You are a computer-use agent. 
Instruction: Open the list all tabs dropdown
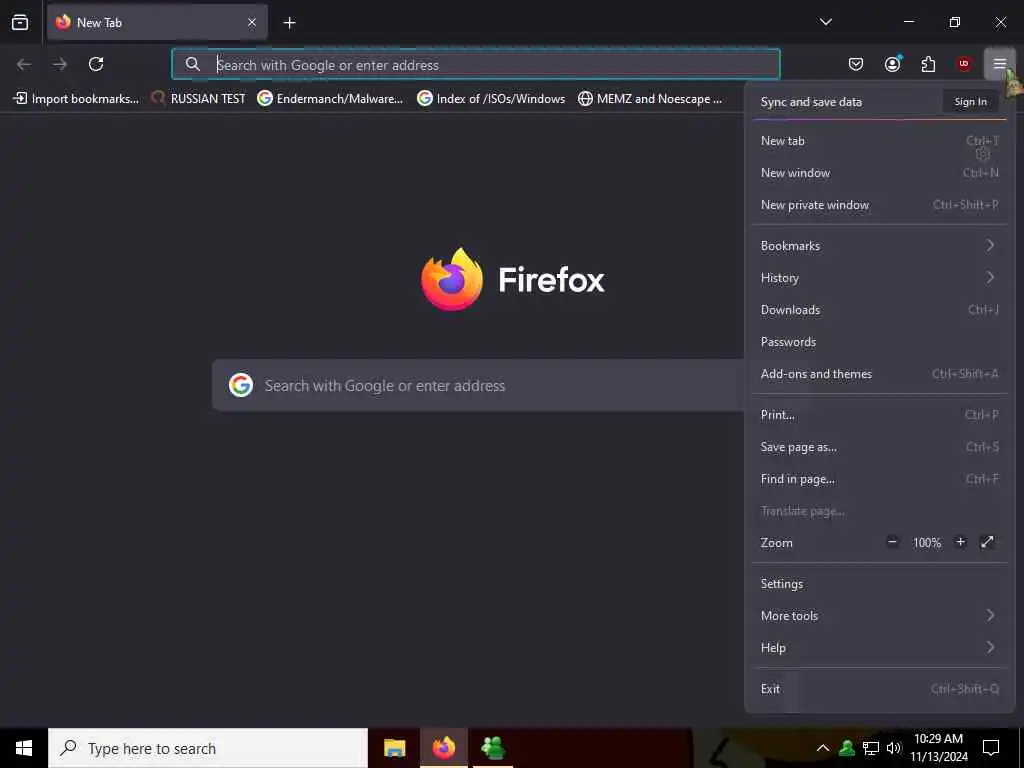825,22
